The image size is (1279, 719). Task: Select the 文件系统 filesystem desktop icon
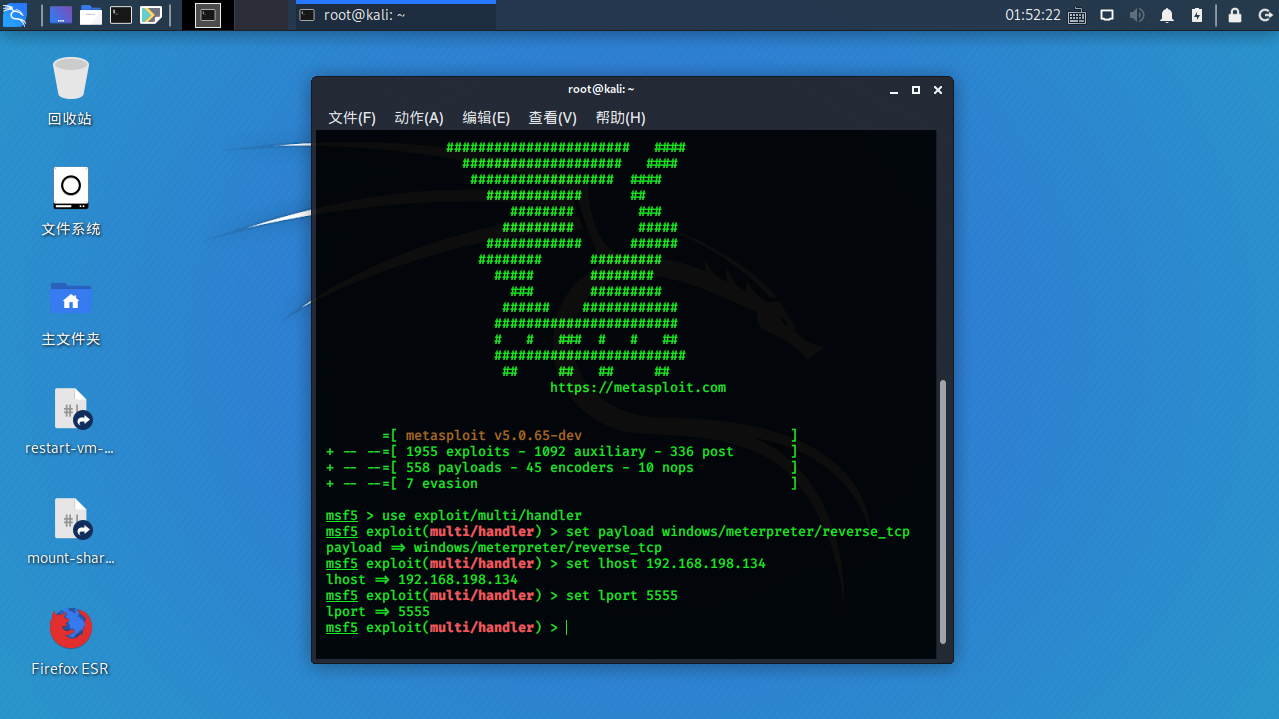click(70, 201)
